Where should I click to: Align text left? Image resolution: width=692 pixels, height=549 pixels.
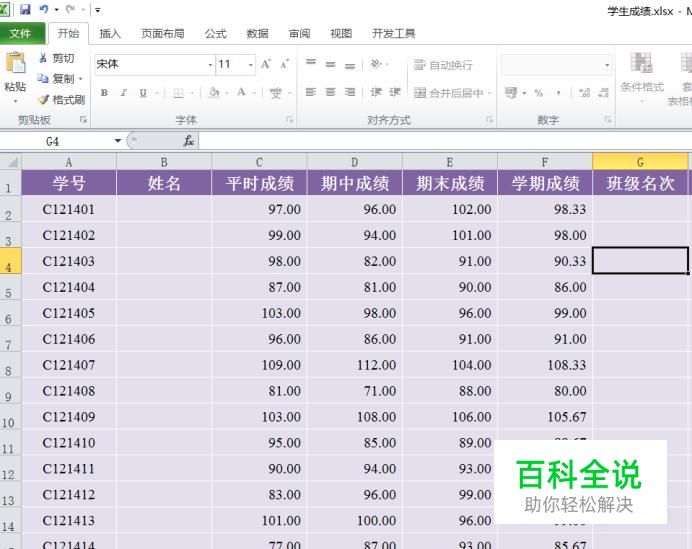point(311,92)
